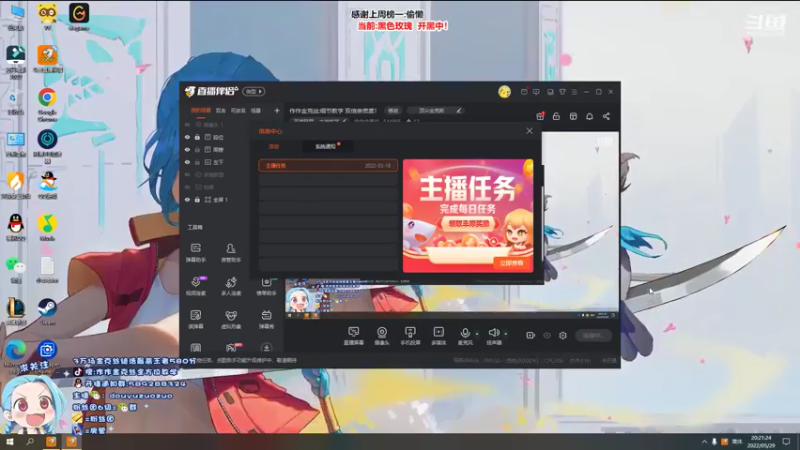Toggle visibility of 左下 source

click(x=187, y=162)
